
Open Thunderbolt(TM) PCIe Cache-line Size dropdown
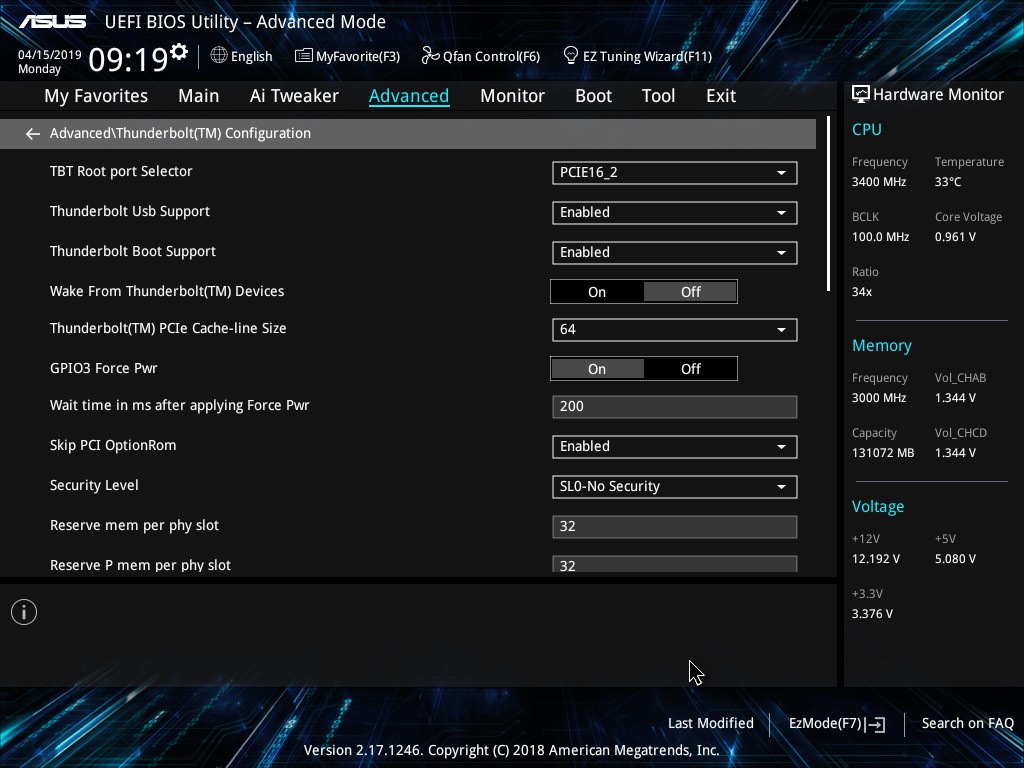675,330
